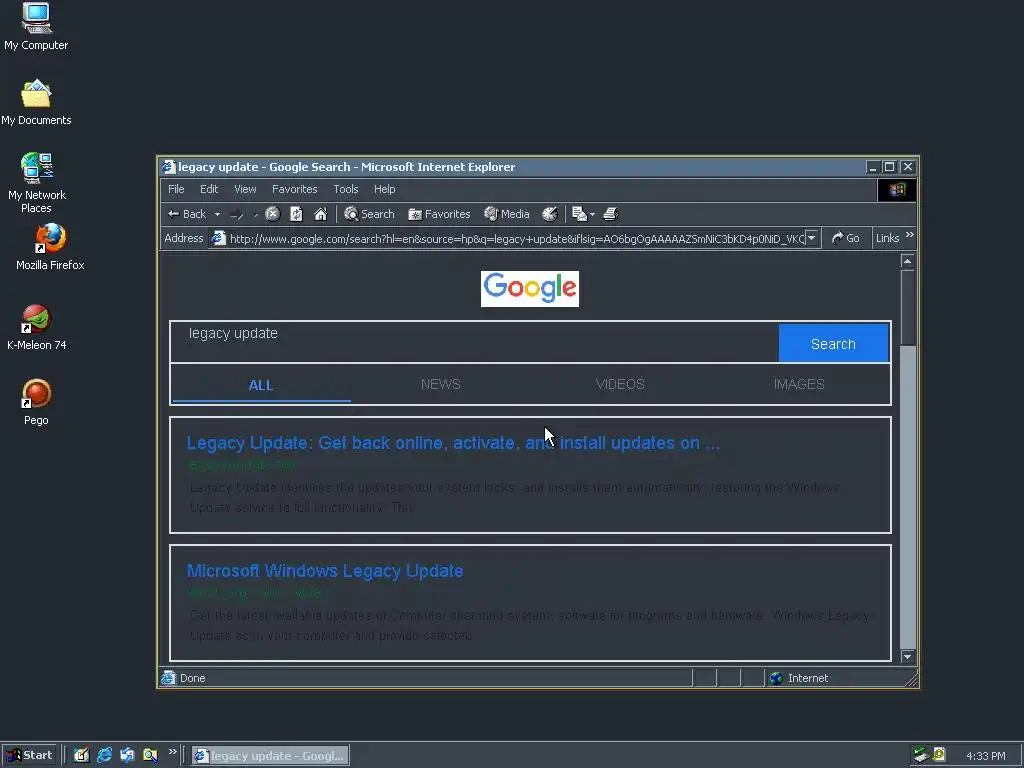Click the scrollbar up arrow
Screen dimensions: 1024x768
tap(907, 261)
